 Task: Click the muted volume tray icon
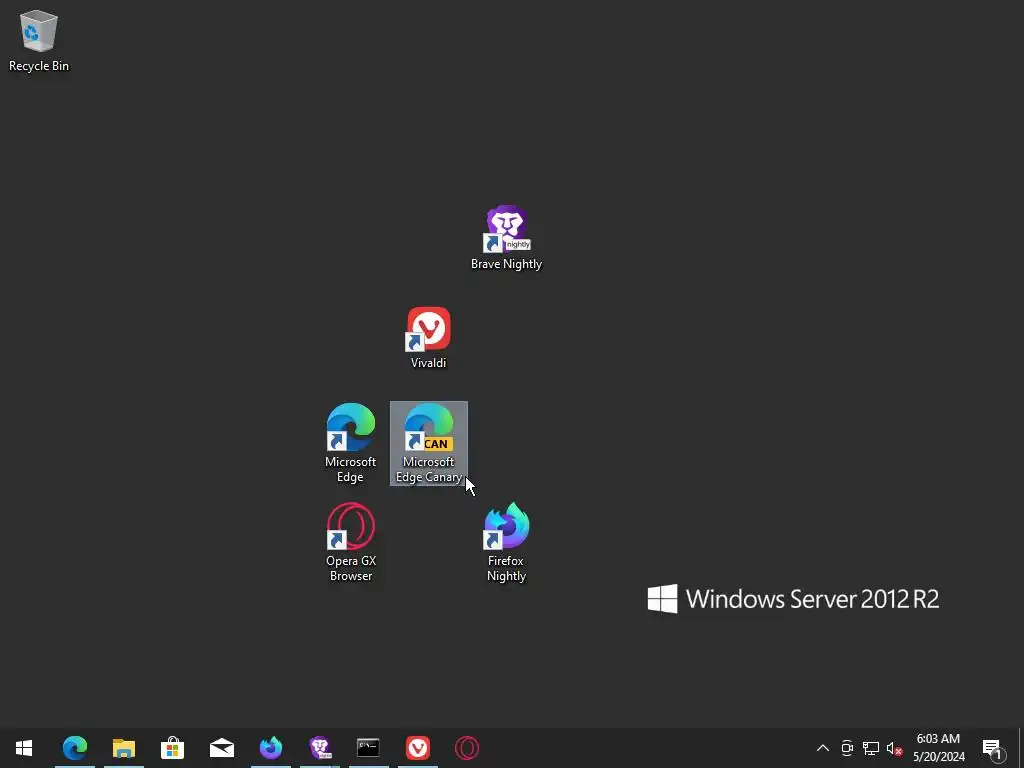tap(894, 748)
